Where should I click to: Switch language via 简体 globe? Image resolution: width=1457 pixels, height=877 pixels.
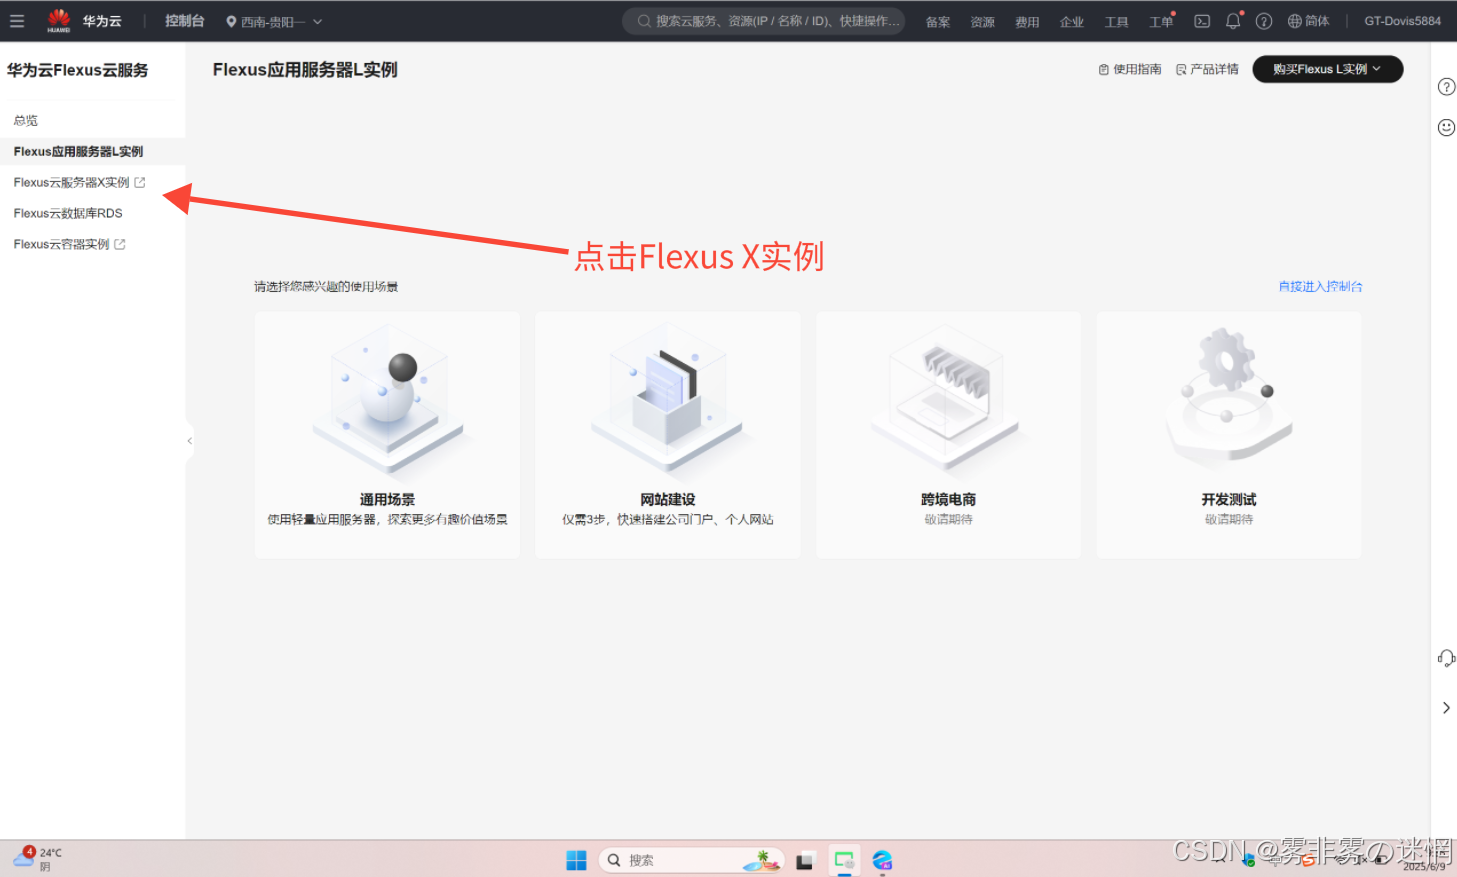pyautogui.click(x=1308, y=21)
